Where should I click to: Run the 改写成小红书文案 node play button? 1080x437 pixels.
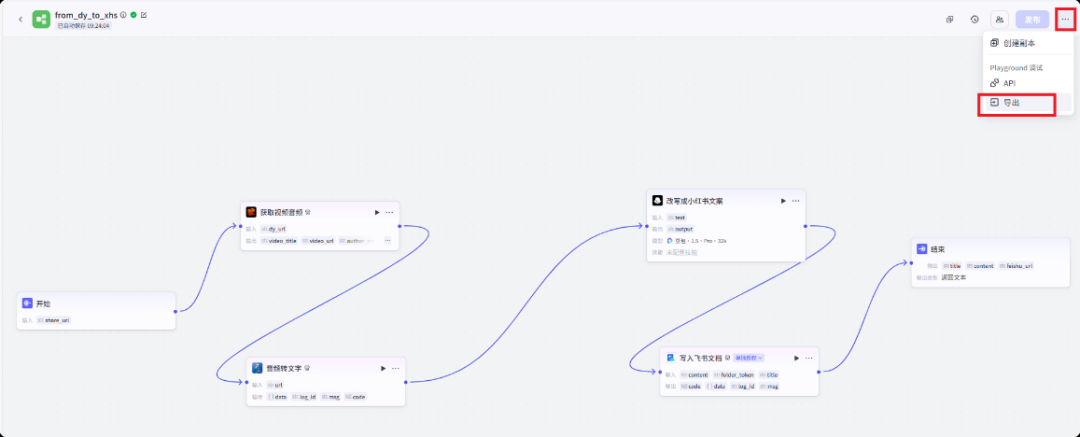pos(783,201)
